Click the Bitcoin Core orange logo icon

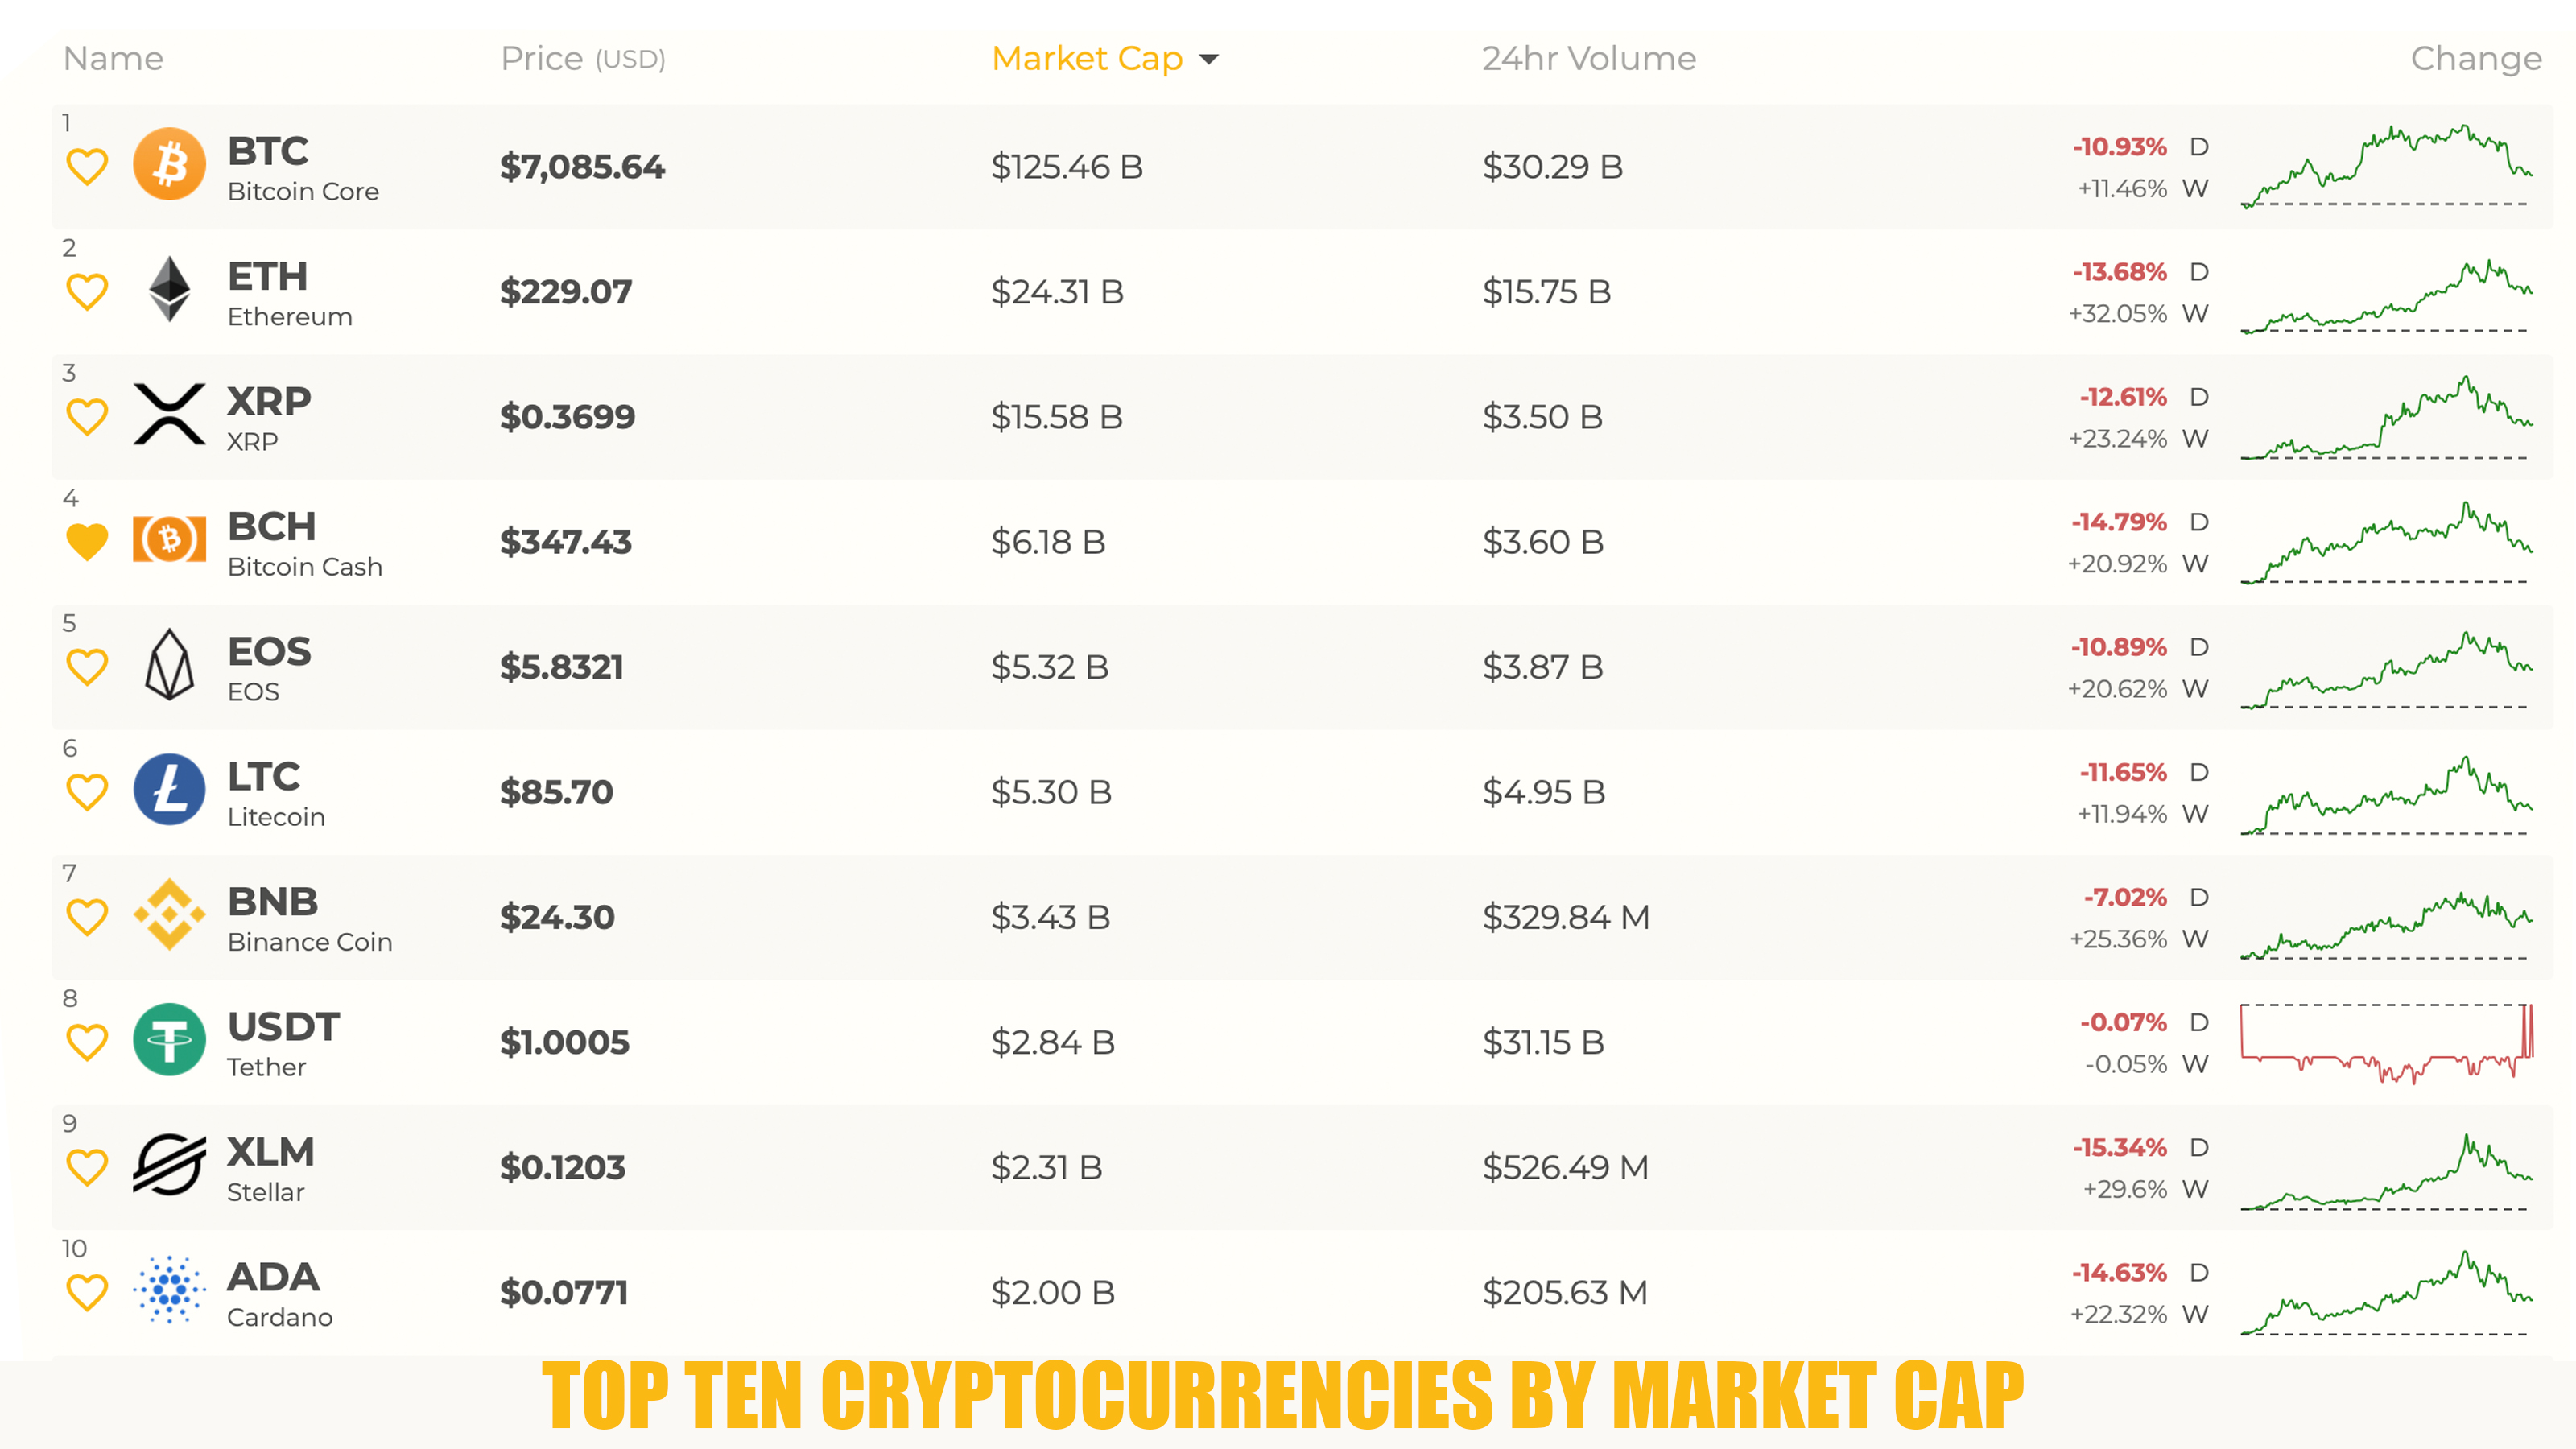point(169,164)
